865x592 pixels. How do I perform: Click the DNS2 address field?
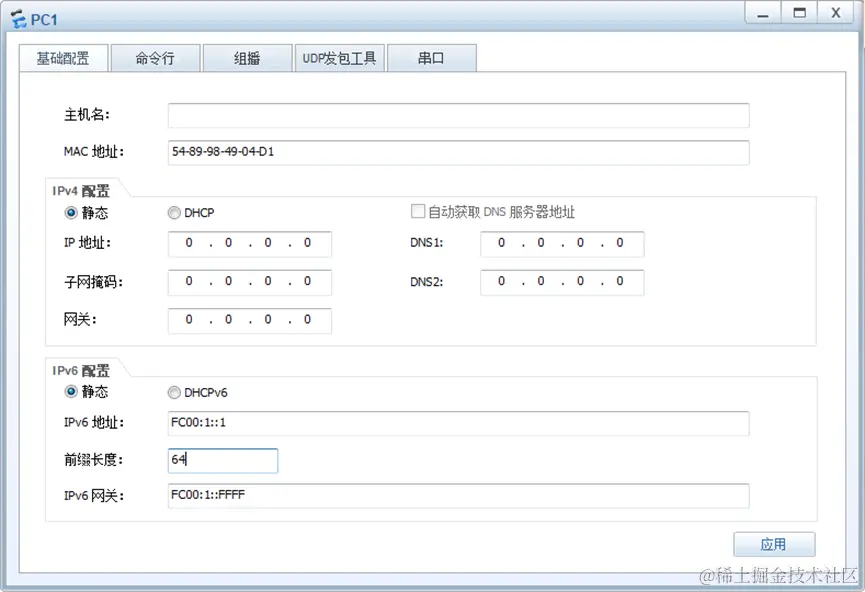click(562, 282)
